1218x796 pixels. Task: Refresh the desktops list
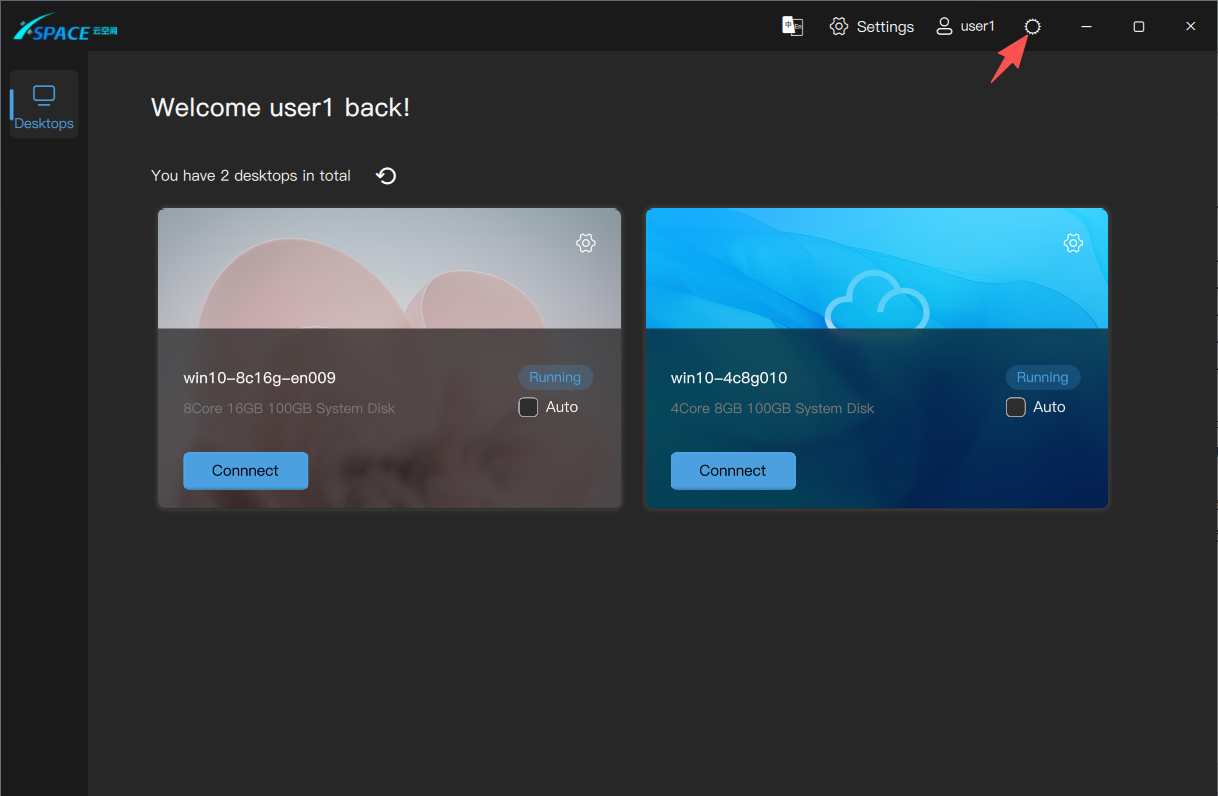386,176
